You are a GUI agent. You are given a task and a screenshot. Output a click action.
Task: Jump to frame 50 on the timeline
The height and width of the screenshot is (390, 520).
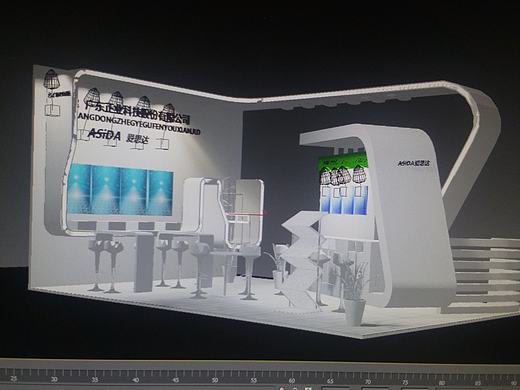215,380
